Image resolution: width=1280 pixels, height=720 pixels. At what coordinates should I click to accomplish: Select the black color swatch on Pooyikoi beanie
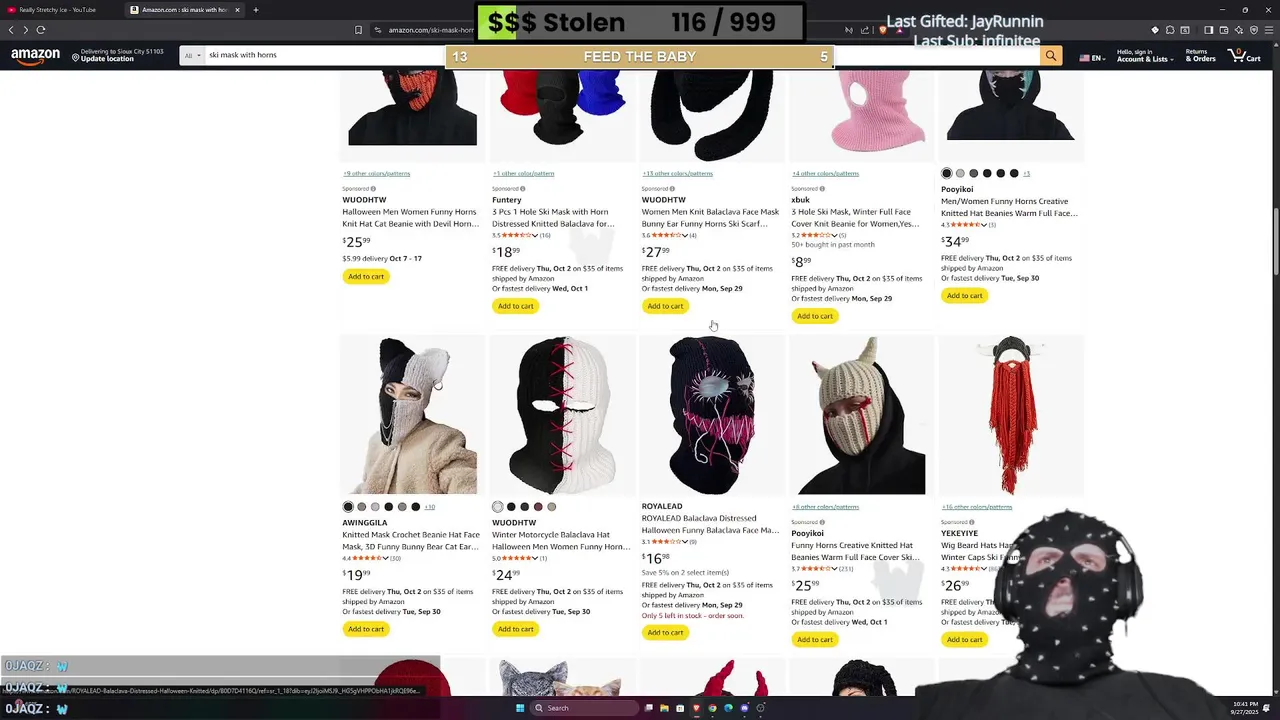click(x=946, y=173)
